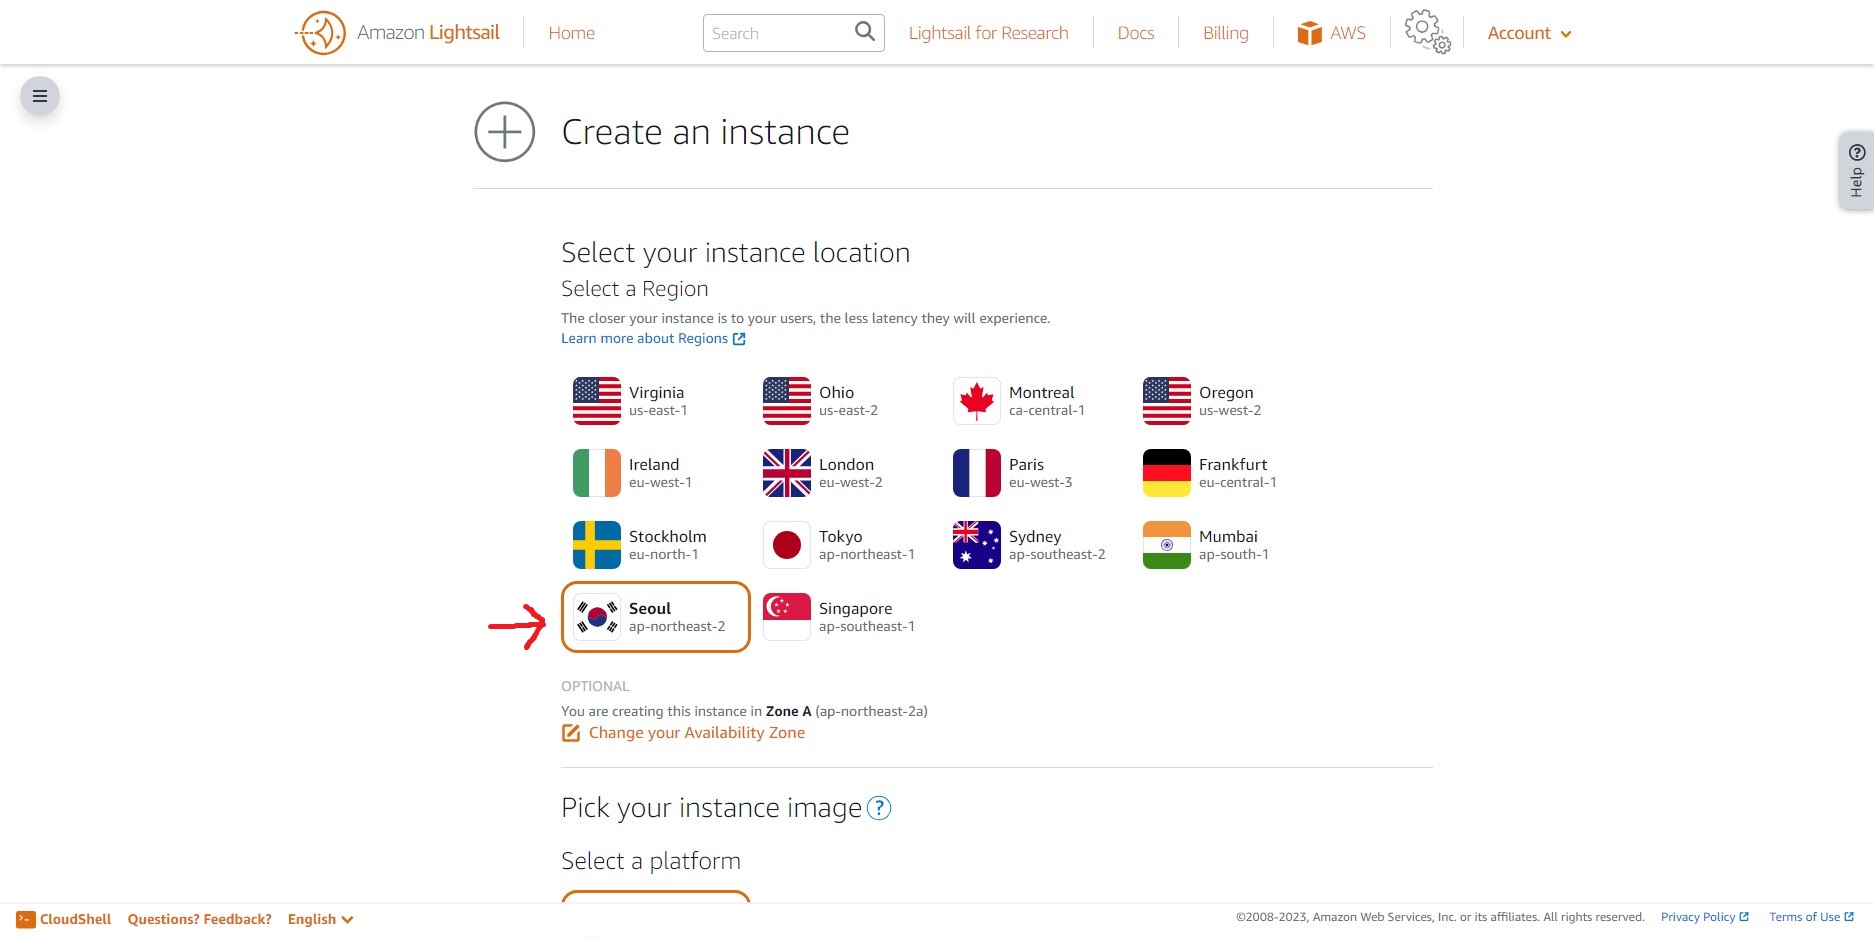Click the Amazon Lightsail compass logo
1874x938 pixels.
[321, 33]
